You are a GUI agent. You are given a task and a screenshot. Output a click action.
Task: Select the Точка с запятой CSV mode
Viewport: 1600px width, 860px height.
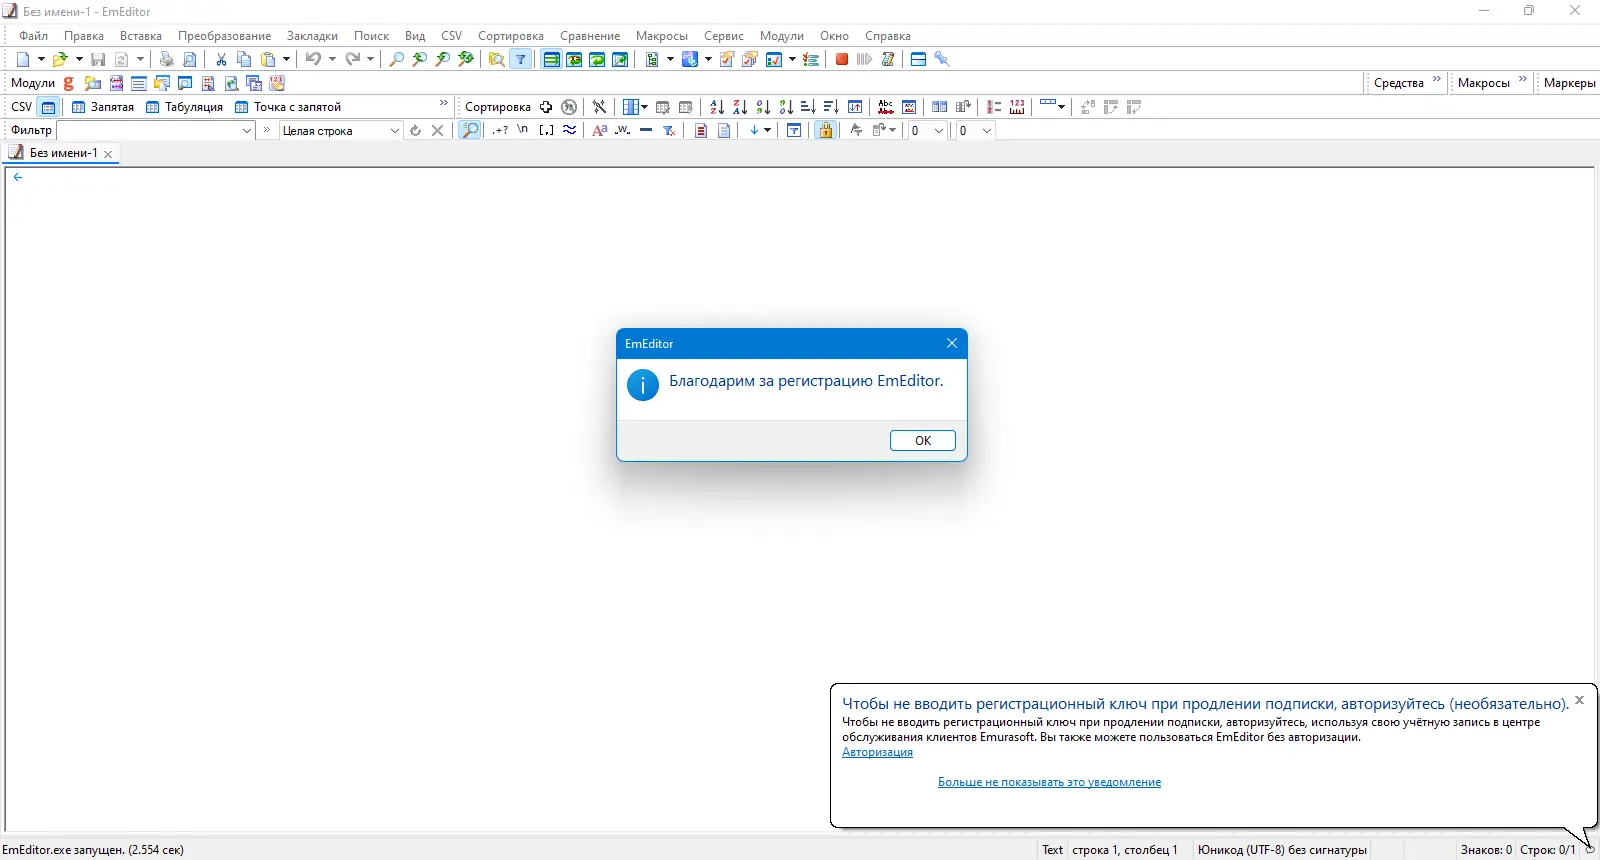pos(288,107)
